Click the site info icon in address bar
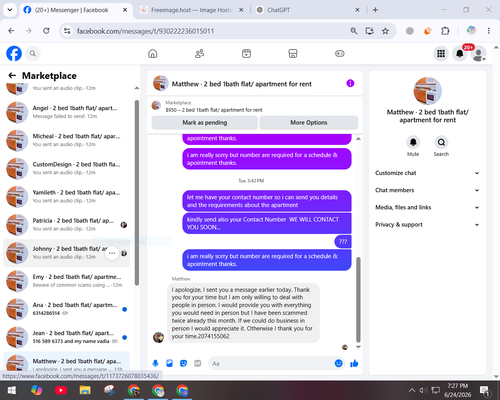 67,31
